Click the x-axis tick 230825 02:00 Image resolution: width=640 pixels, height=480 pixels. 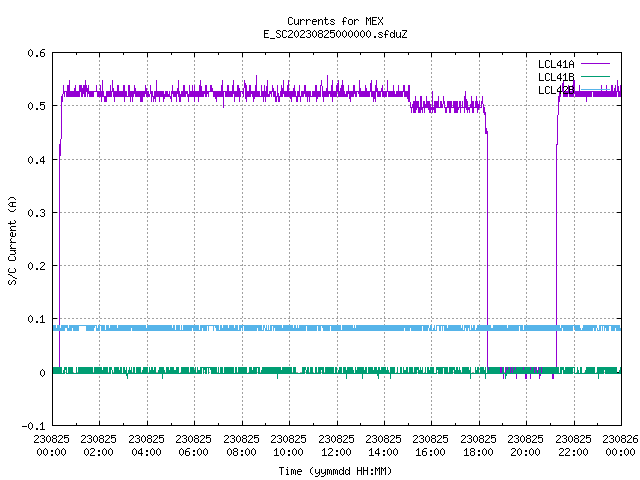click(99, 445)
